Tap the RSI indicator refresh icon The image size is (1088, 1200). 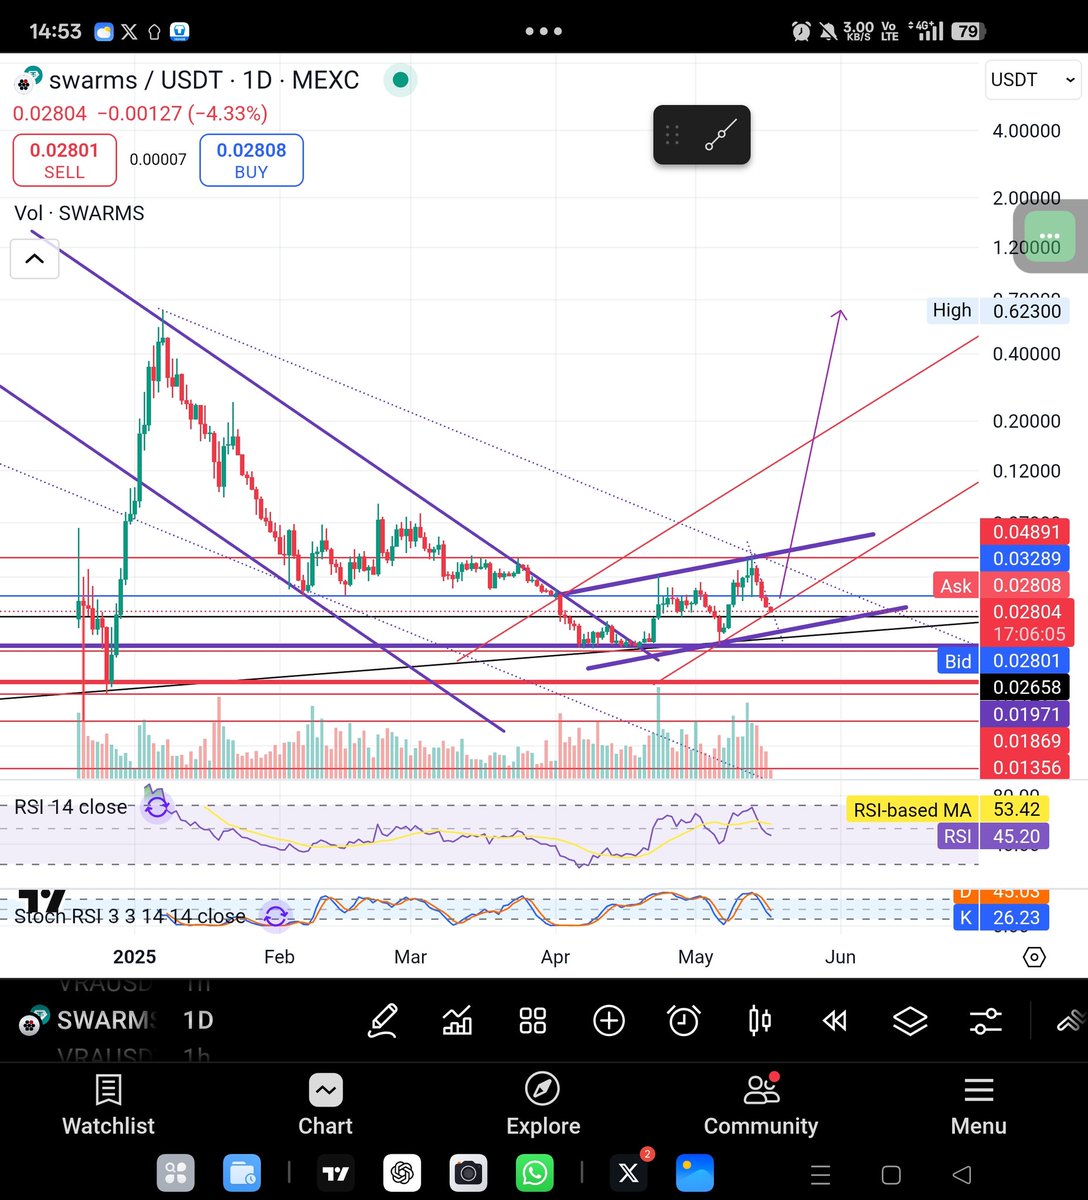click(158, 806)
